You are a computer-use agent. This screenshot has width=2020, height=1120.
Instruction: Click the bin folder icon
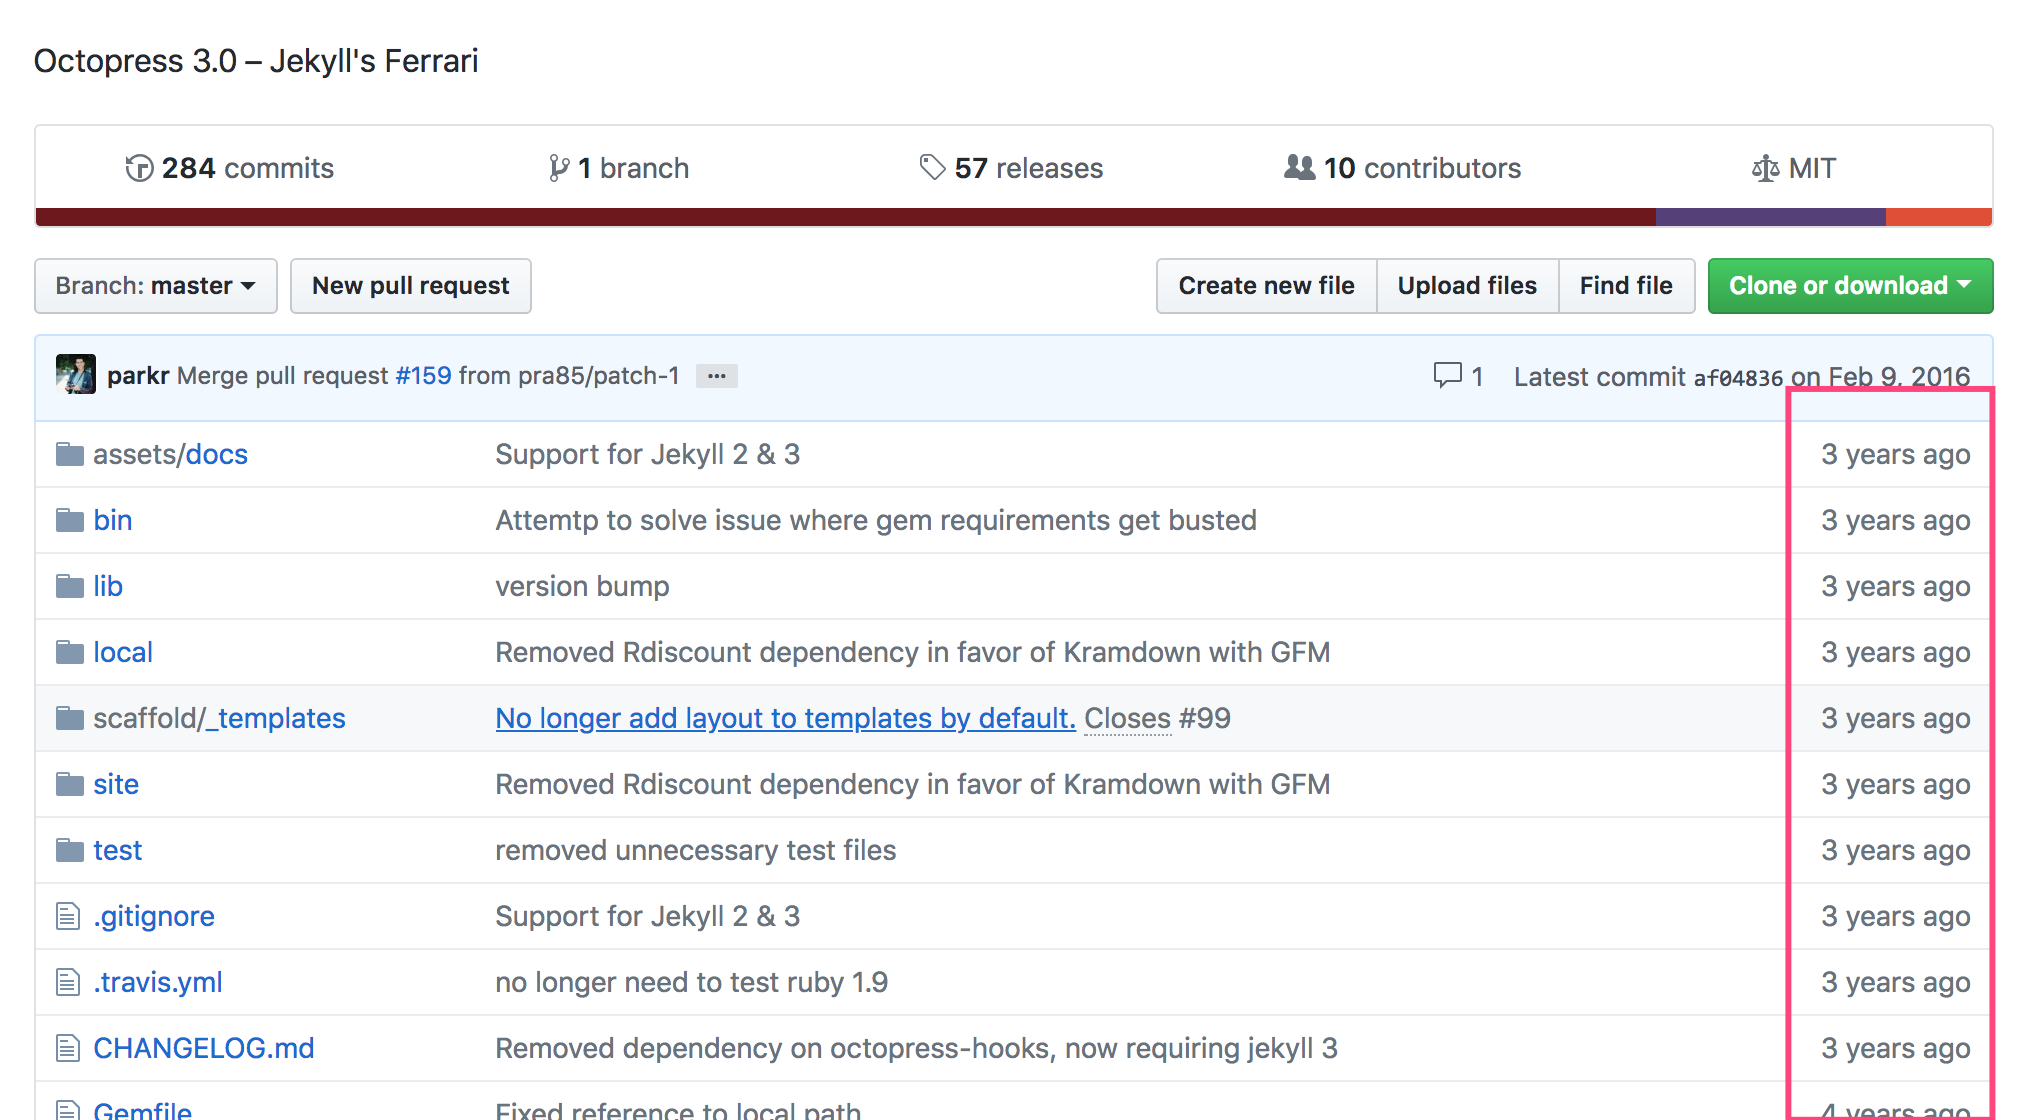(69, 520)
